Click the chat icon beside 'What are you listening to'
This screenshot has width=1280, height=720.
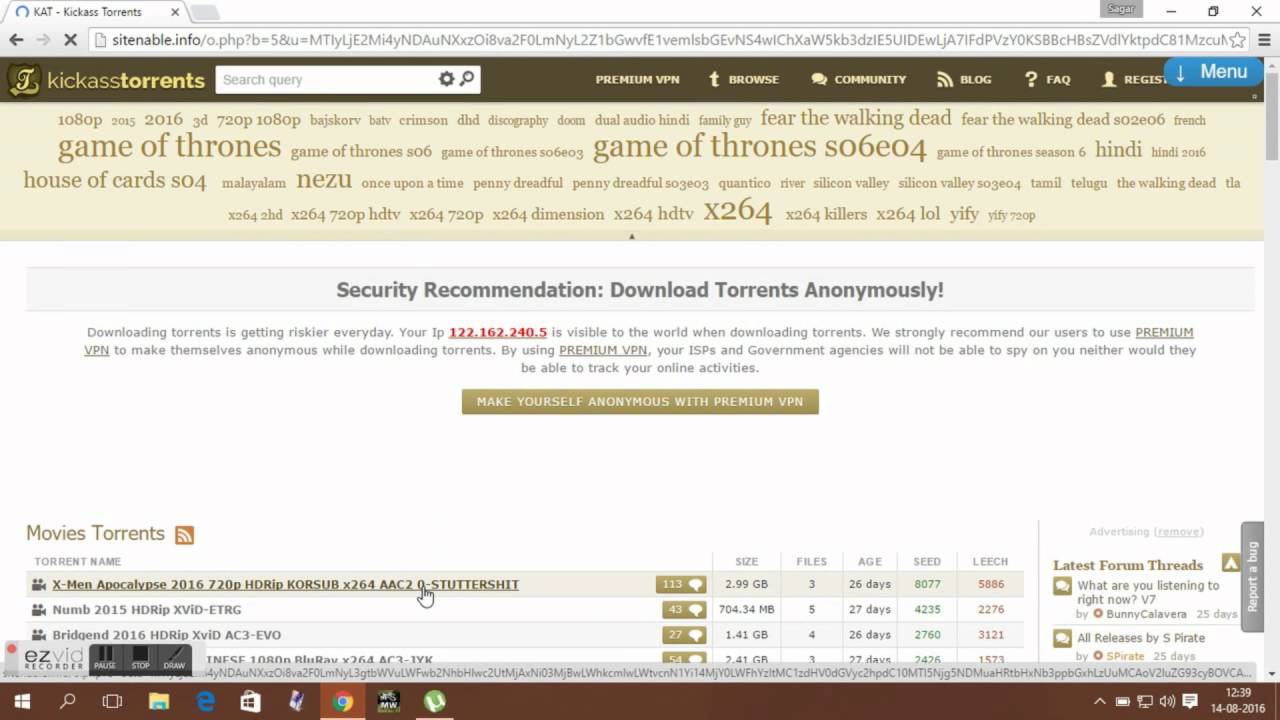pos(1062,587)
